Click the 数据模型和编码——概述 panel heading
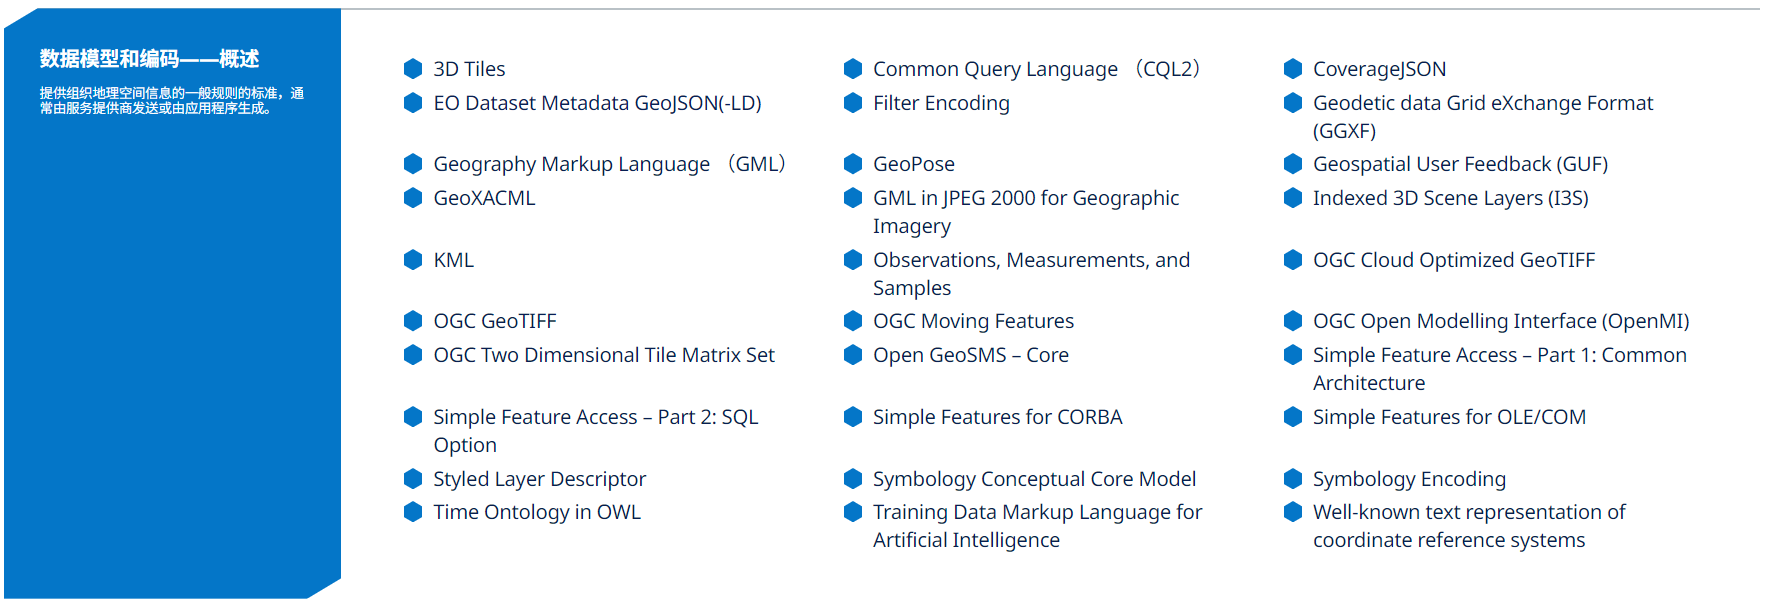This screenshot has width=1766, height=602. 149,59
